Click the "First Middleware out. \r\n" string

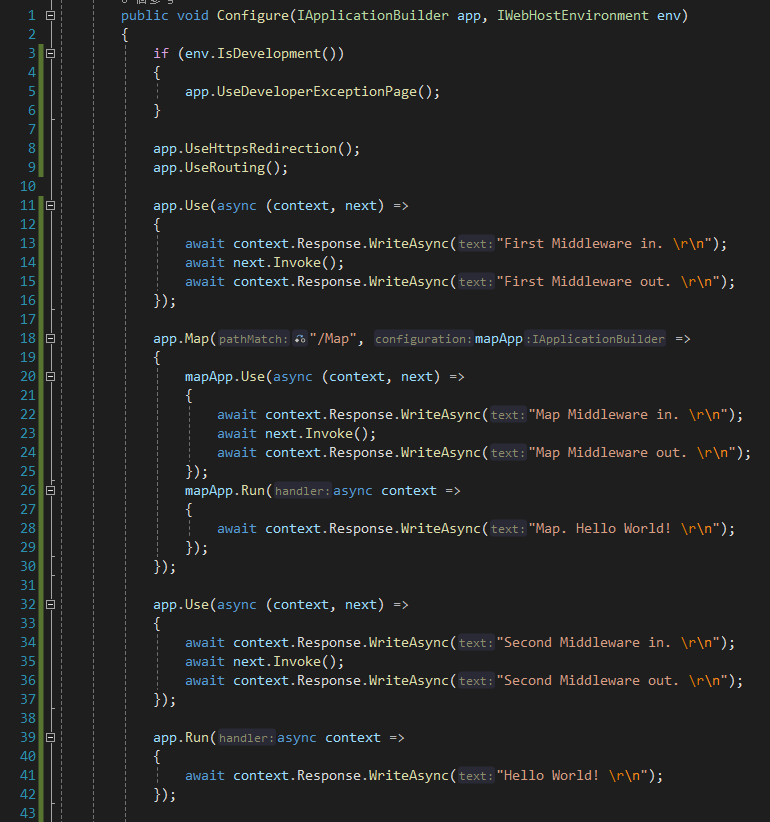[608, 282]
